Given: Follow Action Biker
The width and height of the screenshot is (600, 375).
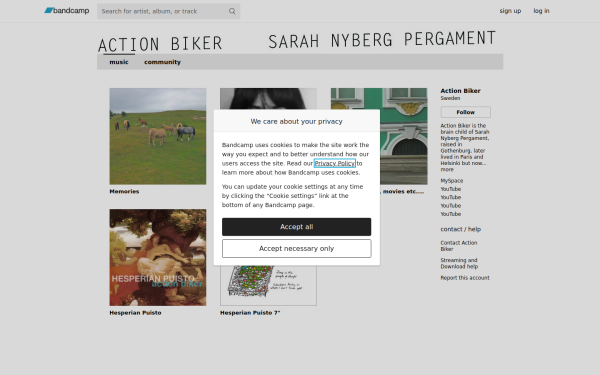Looking at the screenshot, I should [x=465, y=112].
